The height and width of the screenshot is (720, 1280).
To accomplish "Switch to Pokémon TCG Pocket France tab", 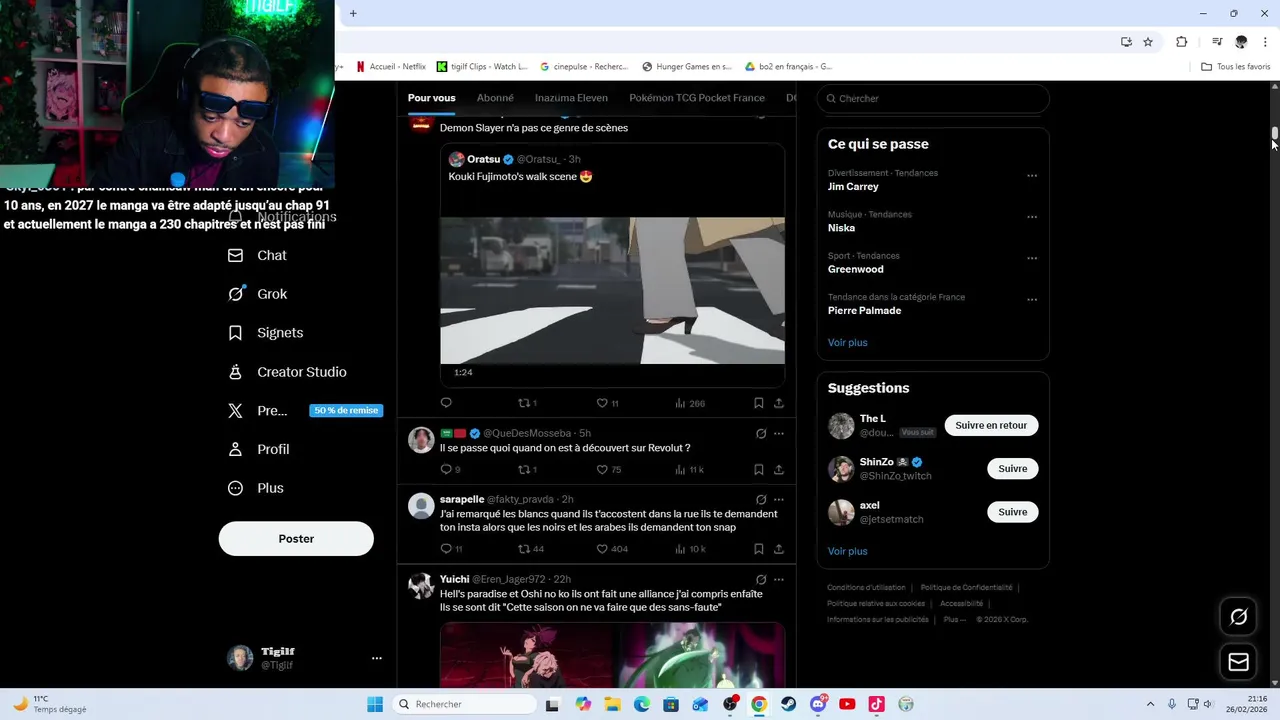I will click(x=697, y=98).
